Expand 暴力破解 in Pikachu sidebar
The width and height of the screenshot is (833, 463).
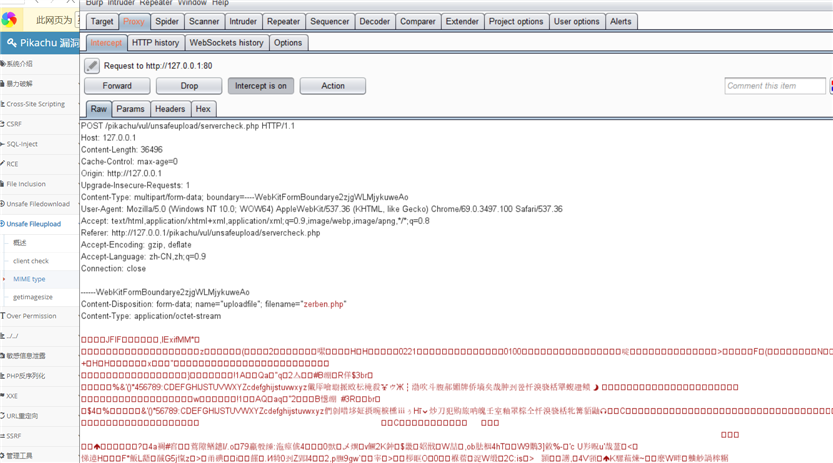(x=39, y=84)
